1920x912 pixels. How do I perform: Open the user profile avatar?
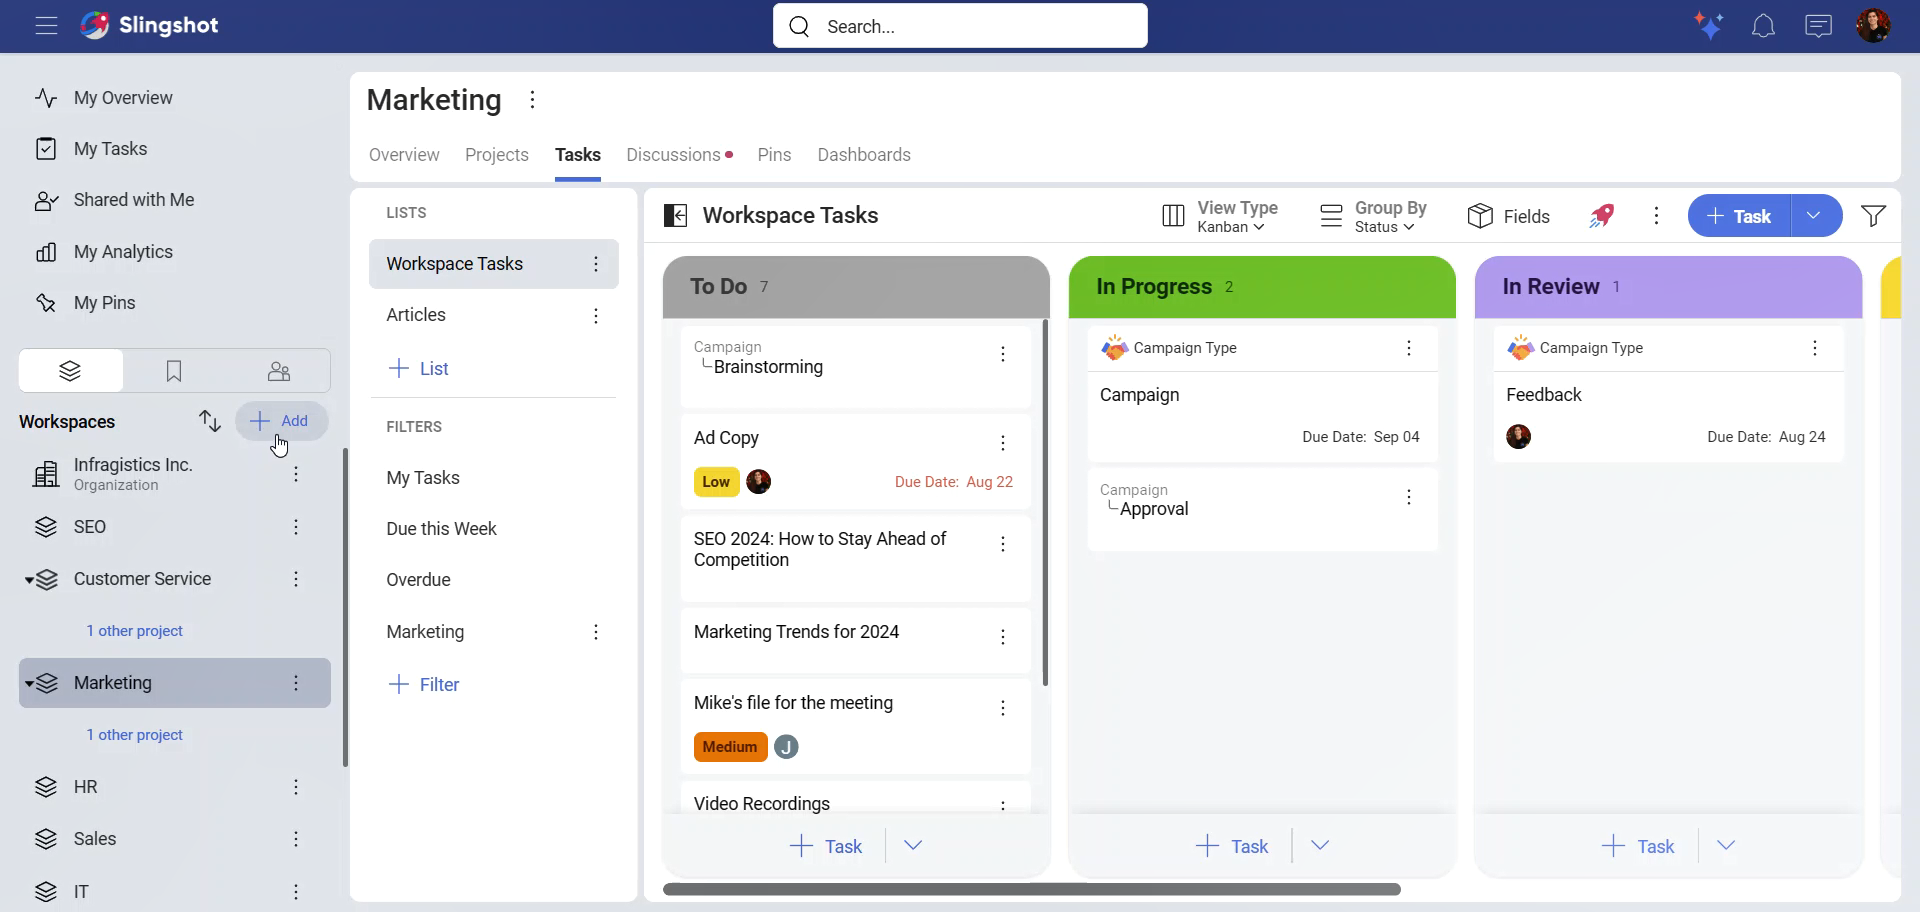coord(1873,26)
